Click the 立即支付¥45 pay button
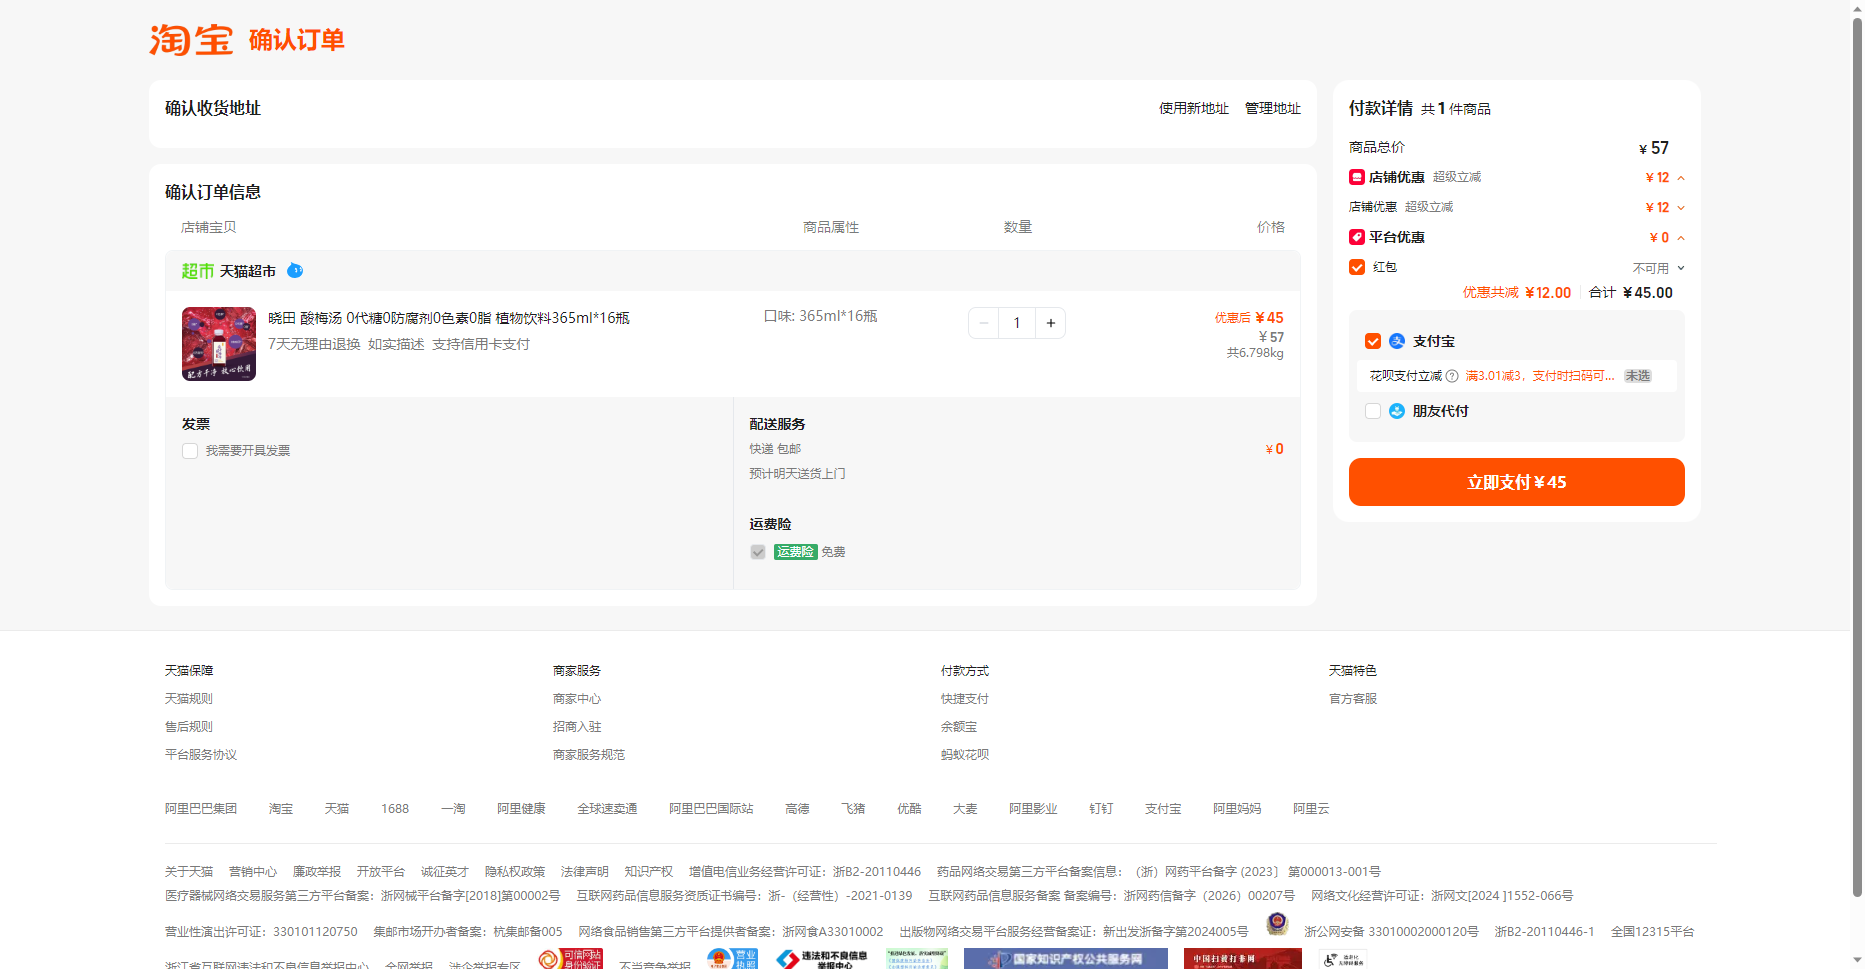This screenshot has height=969, width=1865. [x=1516, y=482]
